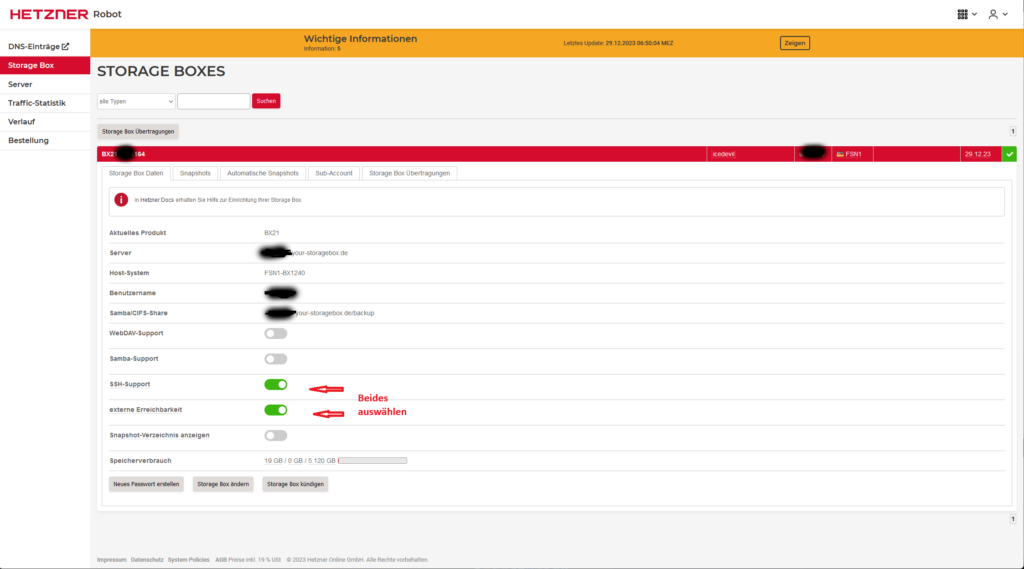
Task: Click Storage Box Übertragungen button above list
Action: (138, 131)
